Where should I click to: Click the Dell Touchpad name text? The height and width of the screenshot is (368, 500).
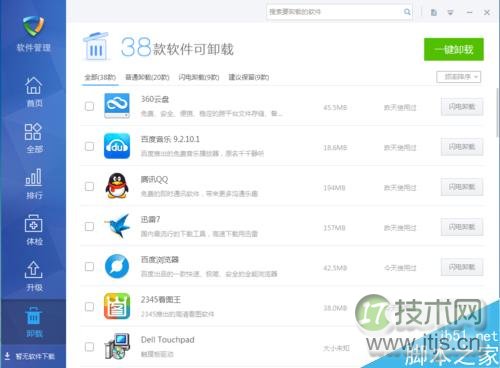coord(168,340)
